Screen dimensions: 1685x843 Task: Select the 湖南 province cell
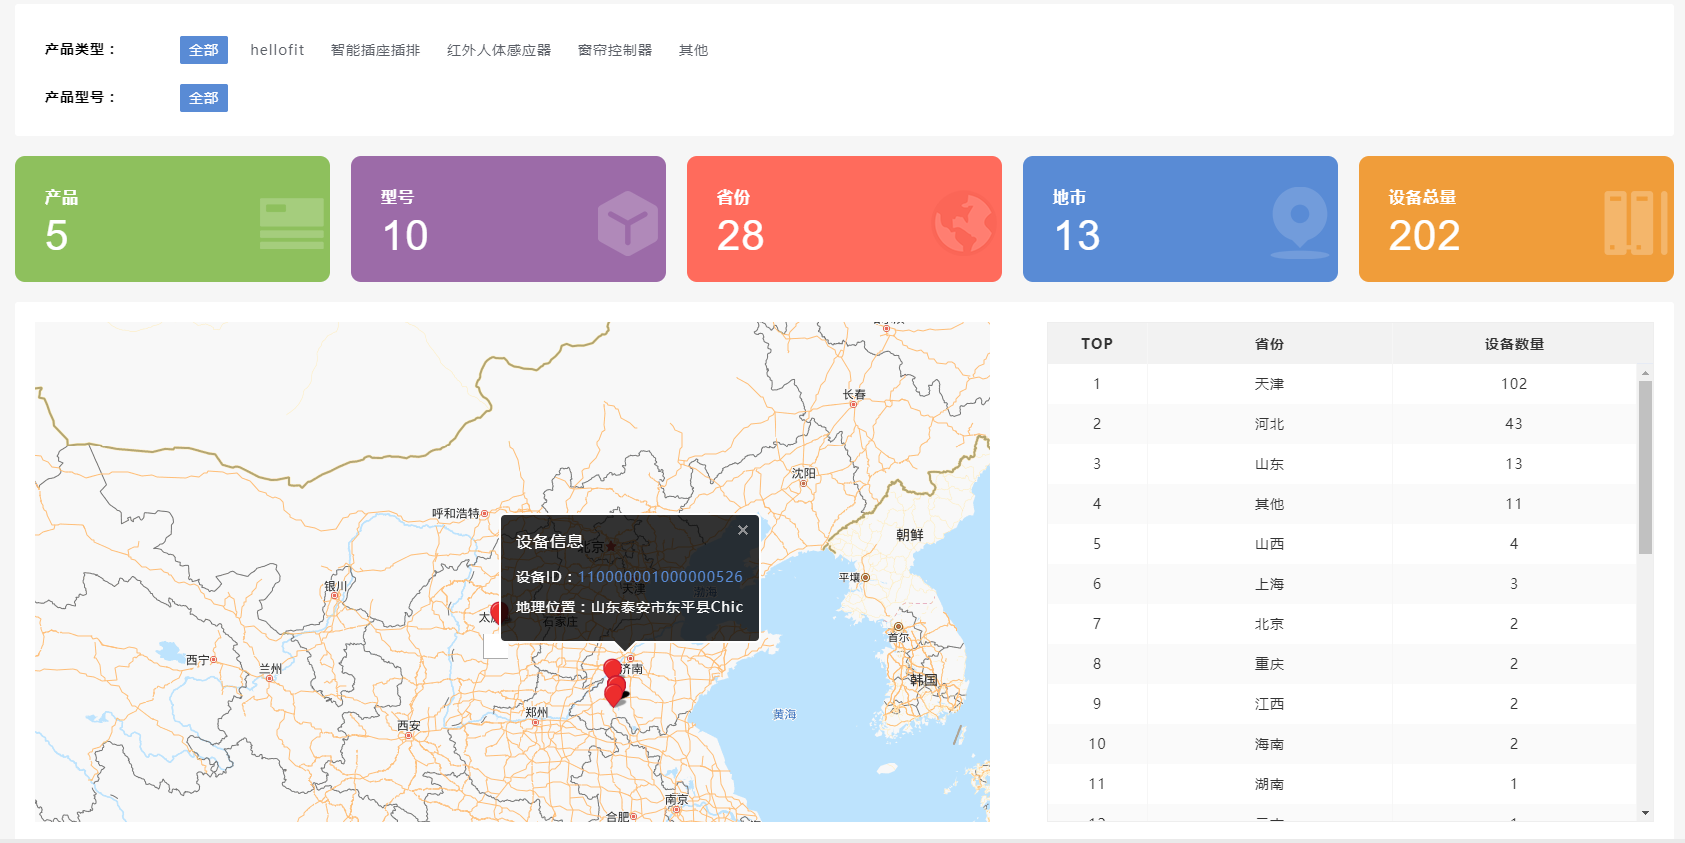1269,784
